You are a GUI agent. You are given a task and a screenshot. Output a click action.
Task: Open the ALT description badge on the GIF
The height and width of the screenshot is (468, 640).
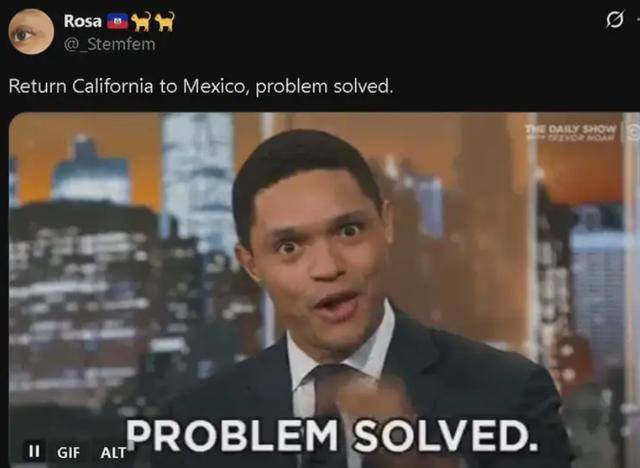point(113,452)
